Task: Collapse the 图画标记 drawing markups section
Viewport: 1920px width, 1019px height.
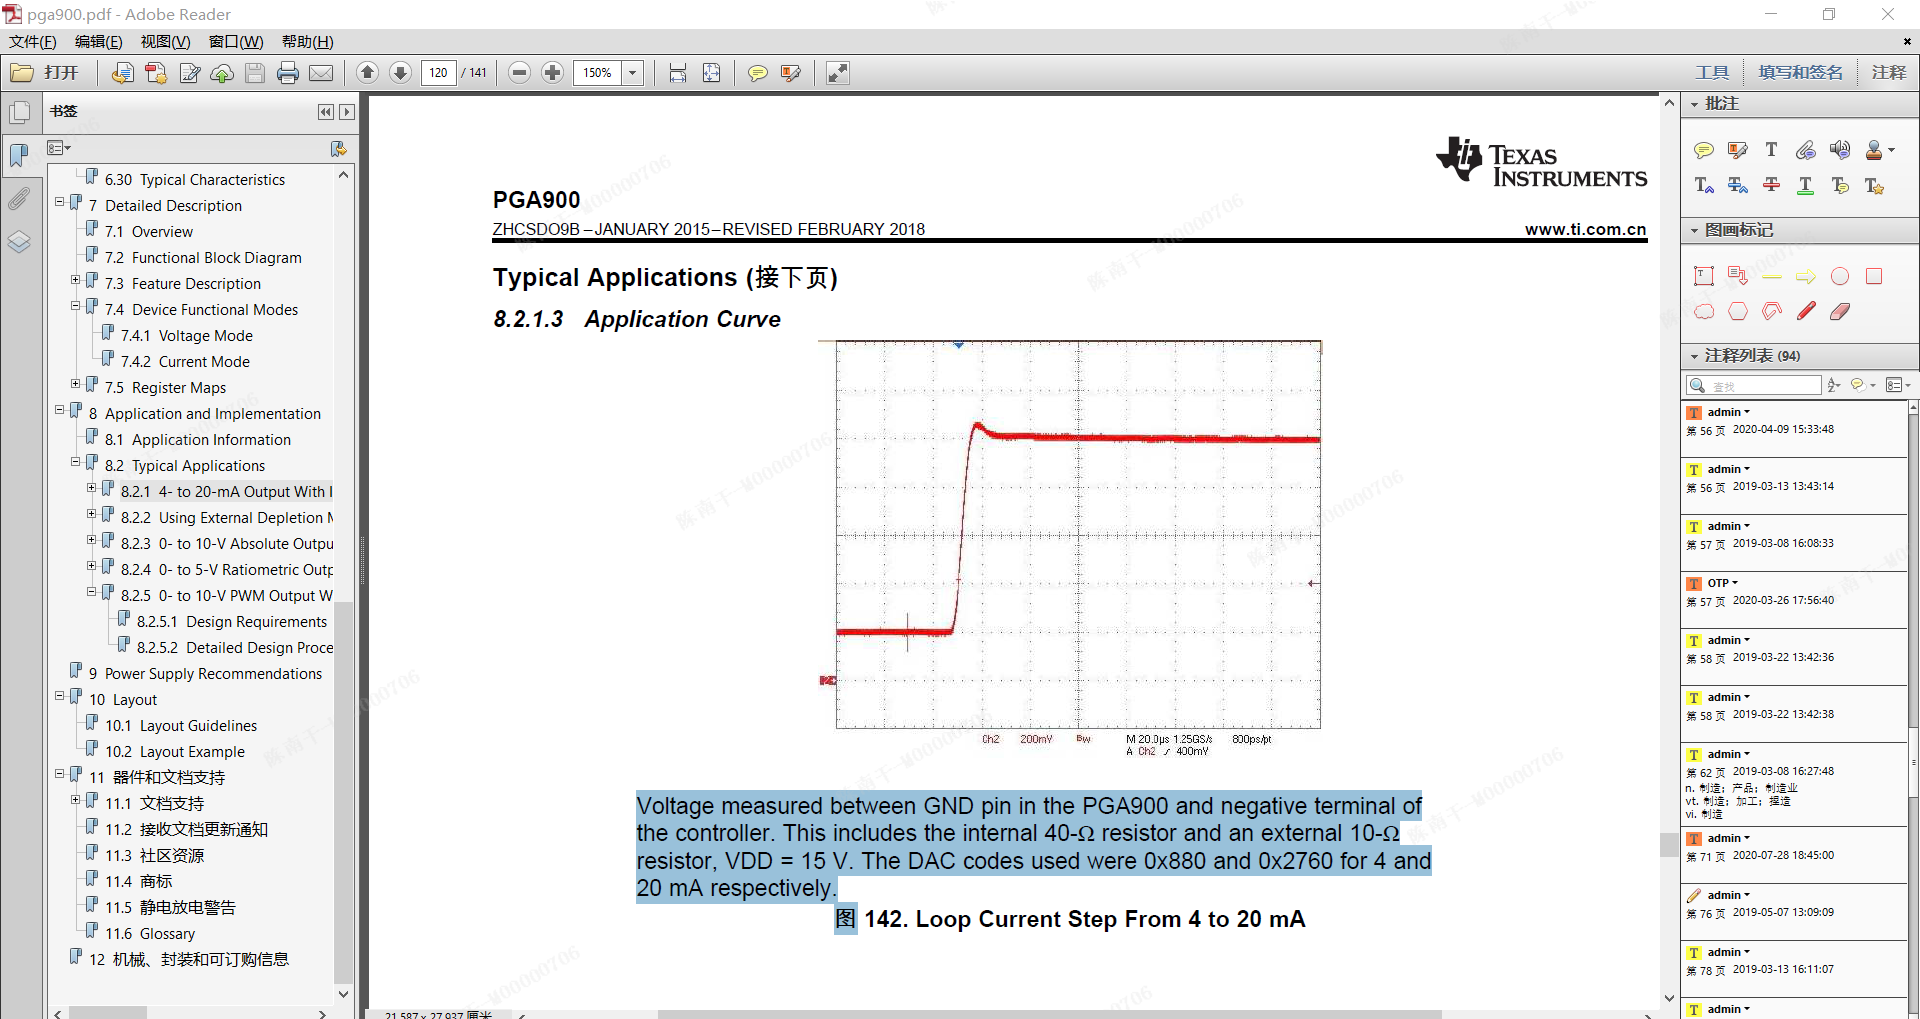Action: click(1694, 230)
